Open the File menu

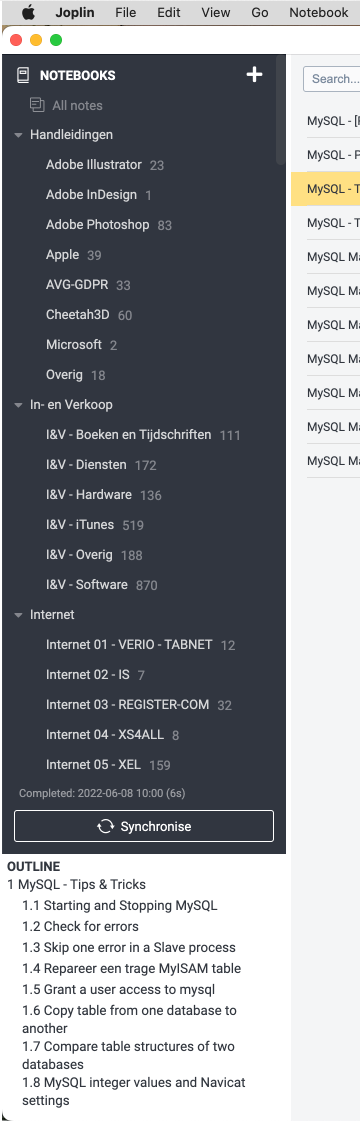pos(126,12)
